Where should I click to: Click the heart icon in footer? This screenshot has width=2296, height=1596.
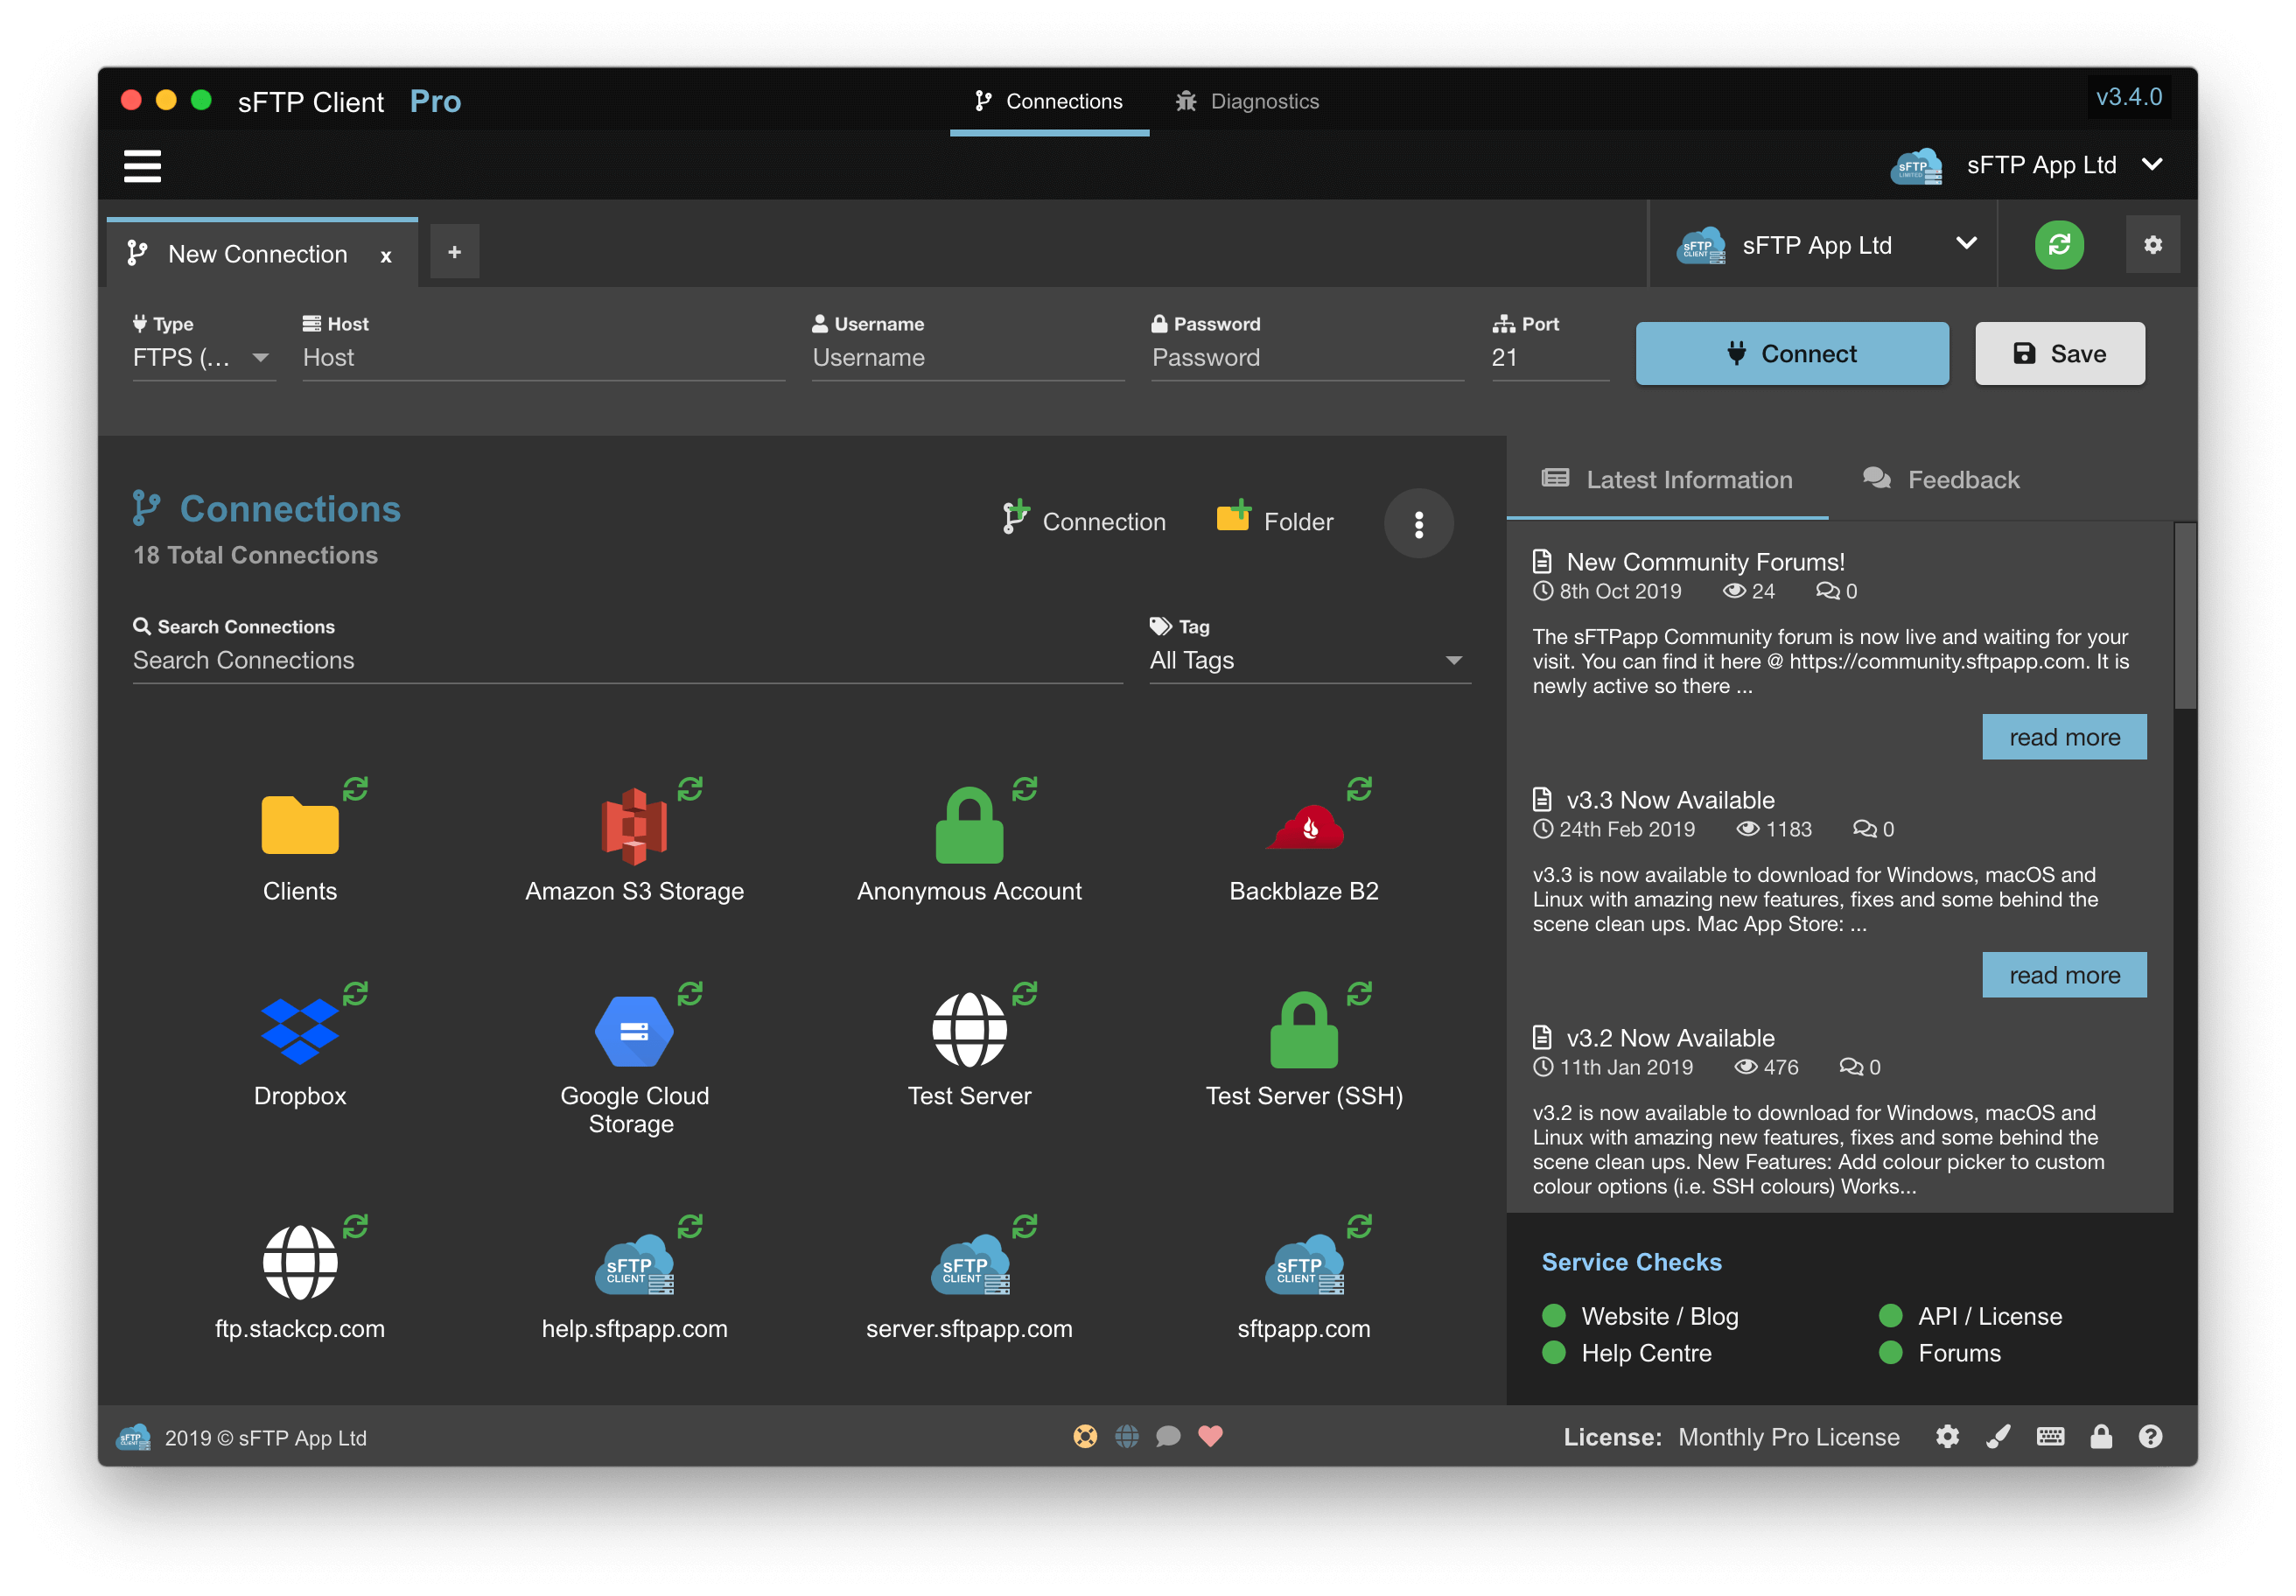click(x=1210, y=1437)
